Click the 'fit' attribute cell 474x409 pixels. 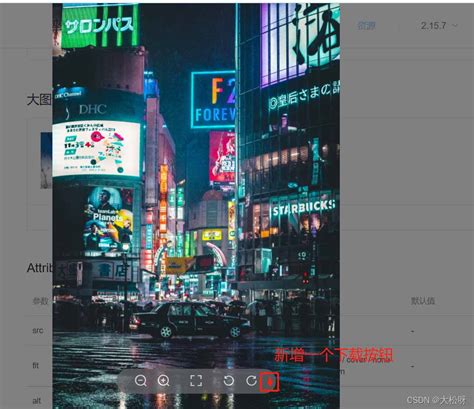pos(36,365)
